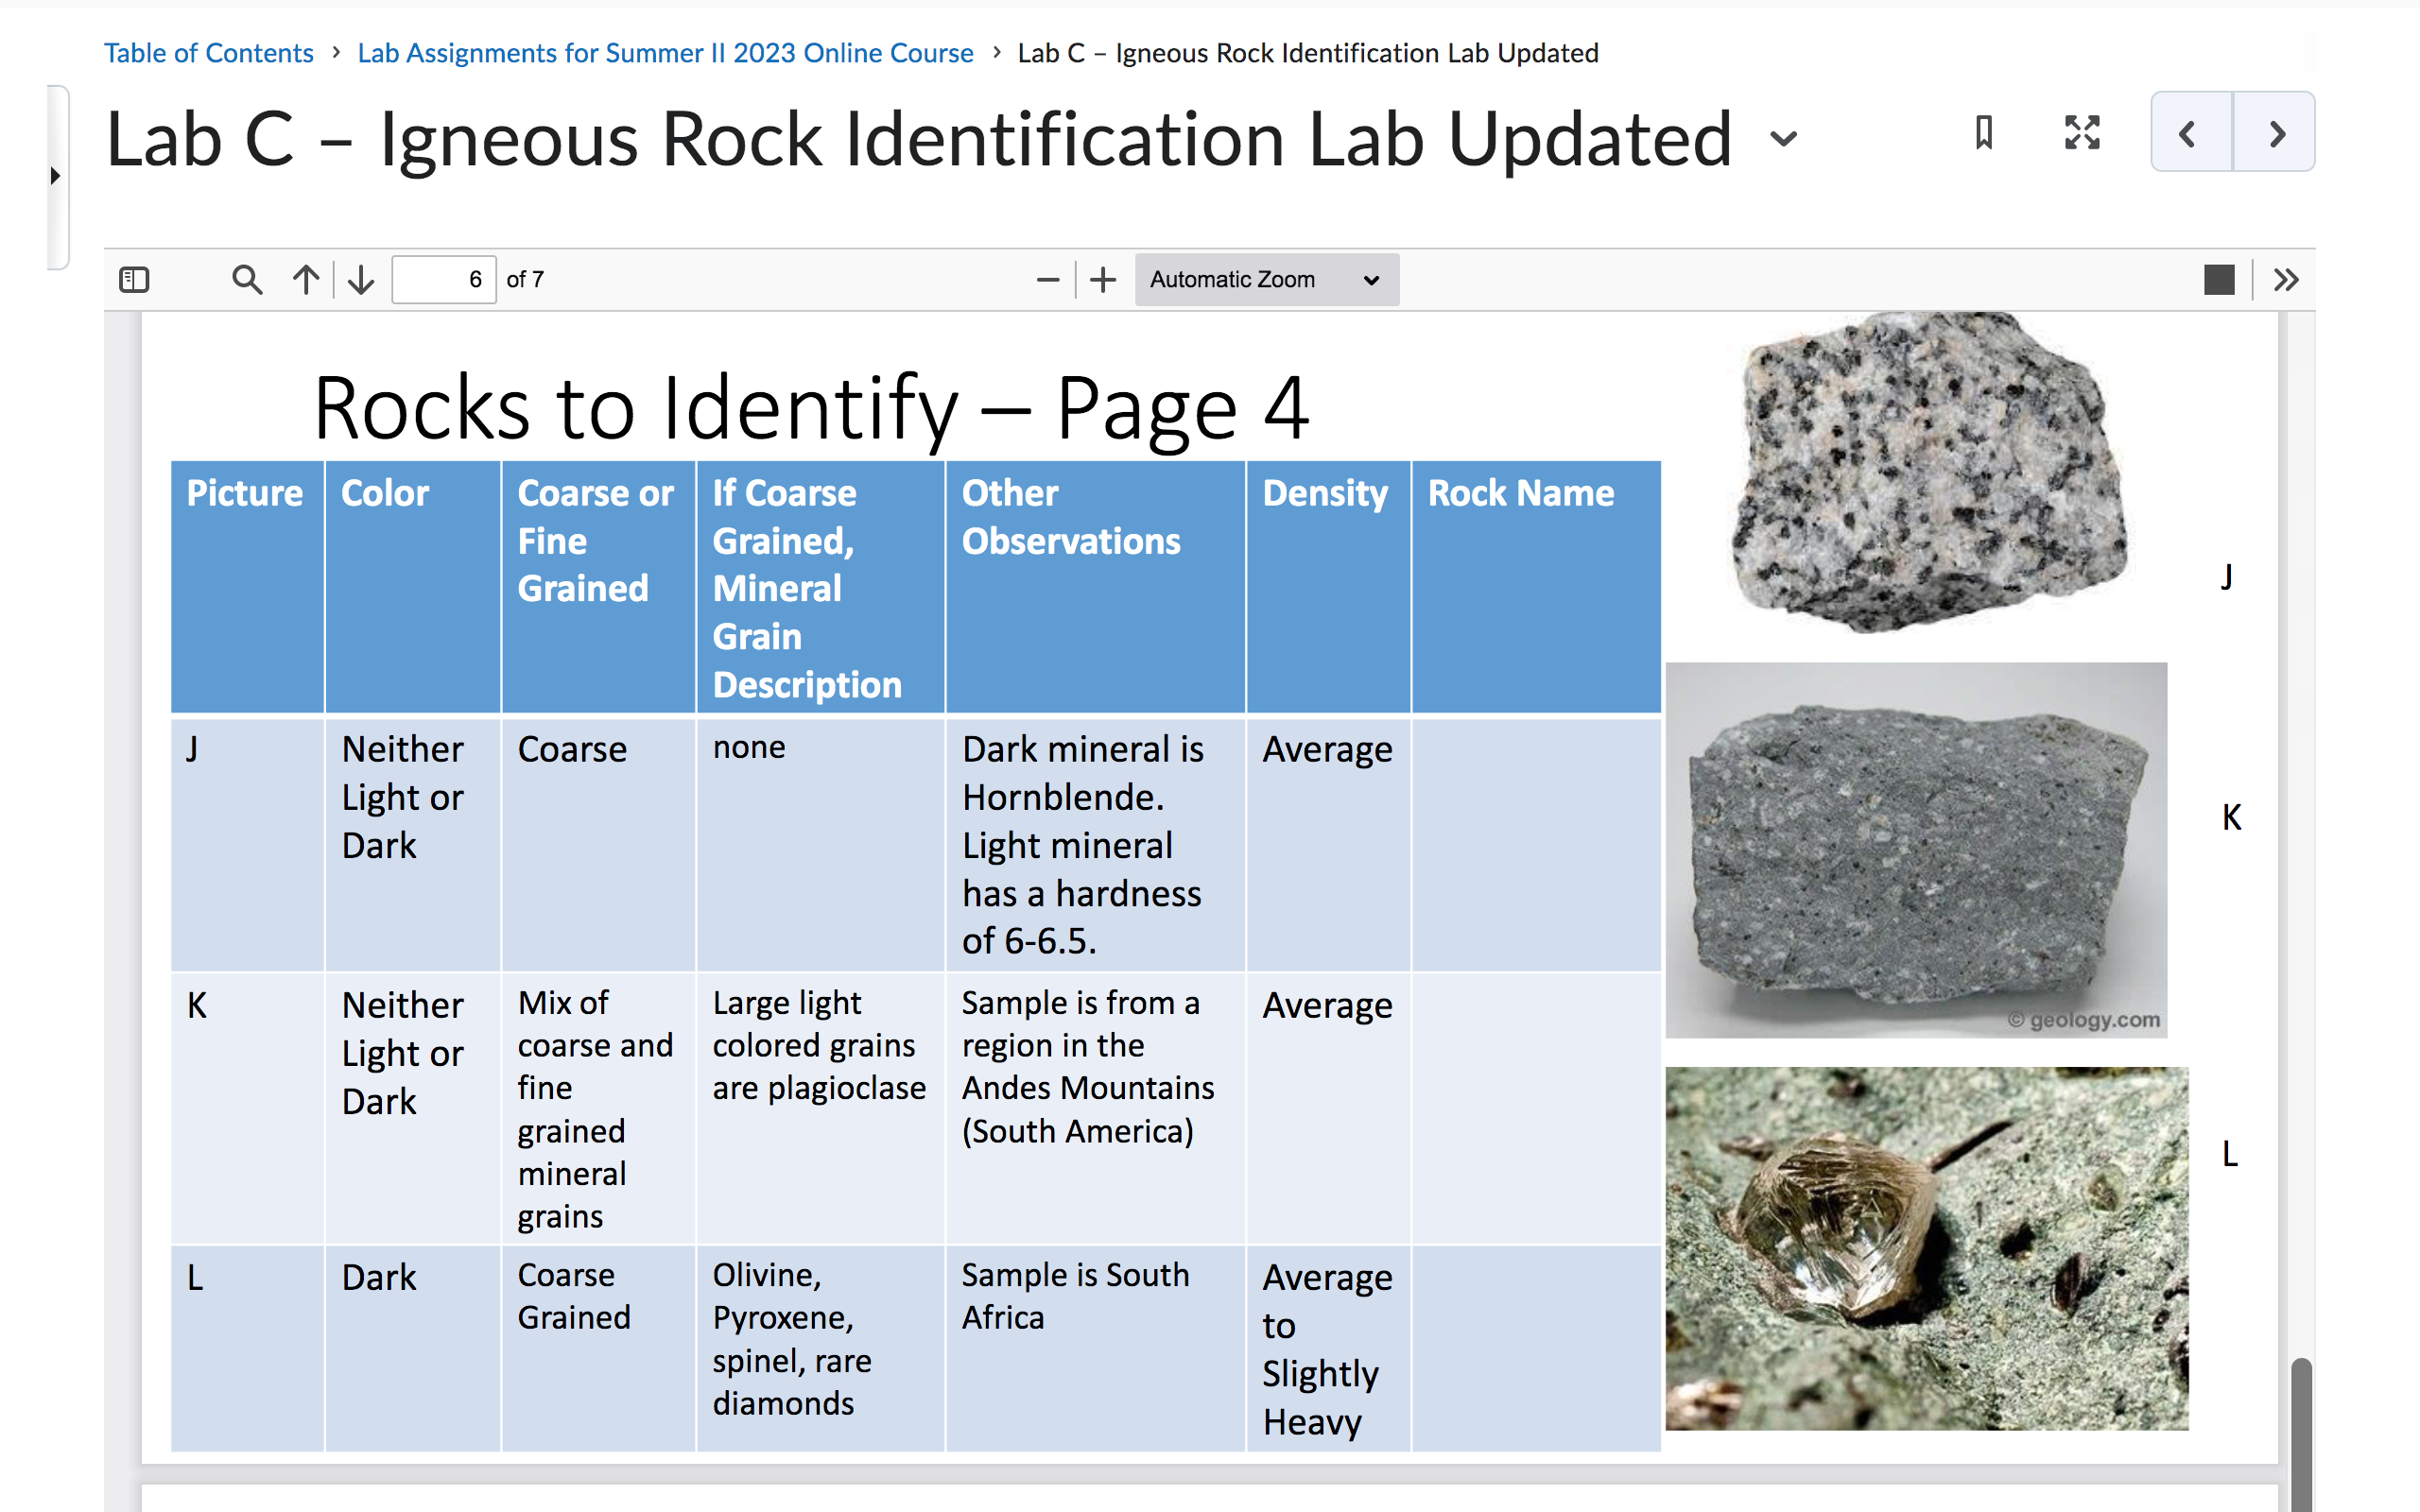Image resolution: width=2420 pixels, height=1512 pixels.
Task: Open the search within document tool
Action: pyautogui.click(x=247, y=280)
